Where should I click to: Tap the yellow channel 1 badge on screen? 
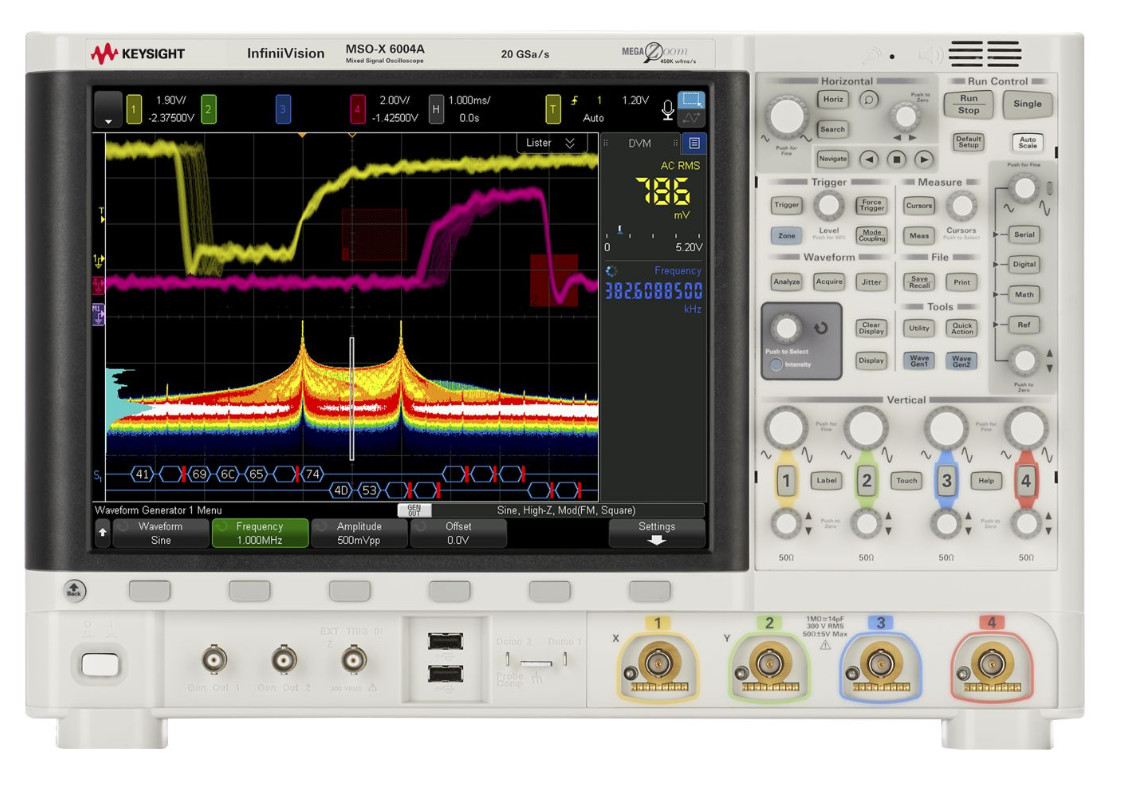pyautogui.click(x=134, y=110)
